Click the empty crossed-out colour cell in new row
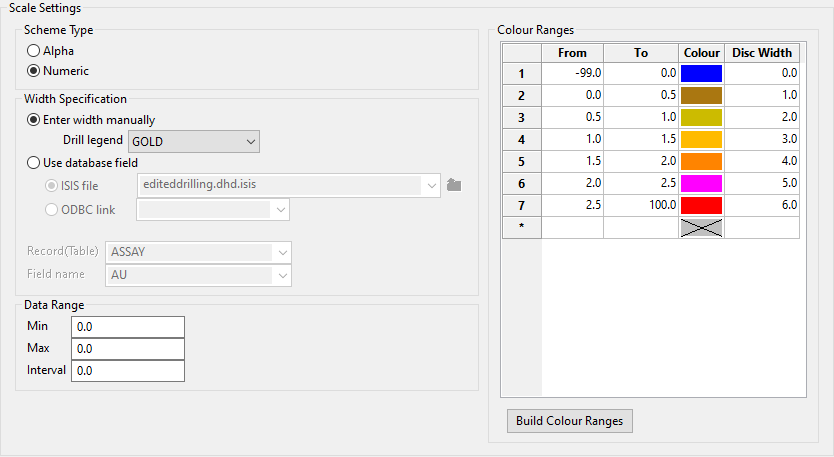 (701, 227)
